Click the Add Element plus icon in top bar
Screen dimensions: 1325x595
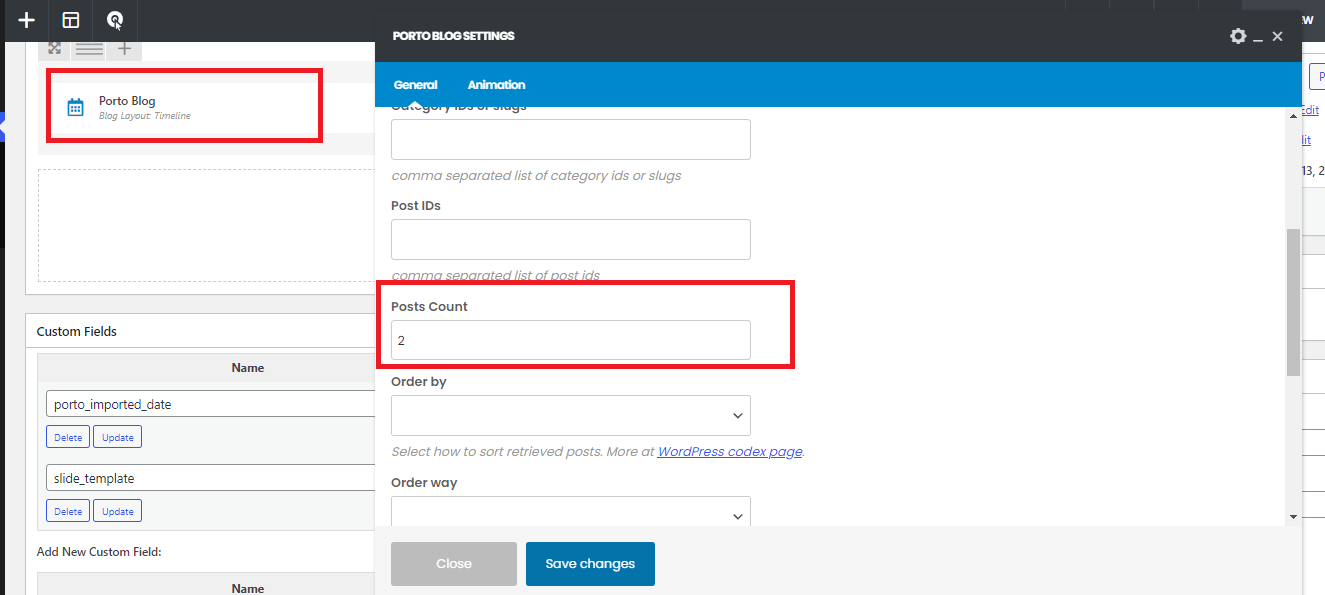coord(27,20)
